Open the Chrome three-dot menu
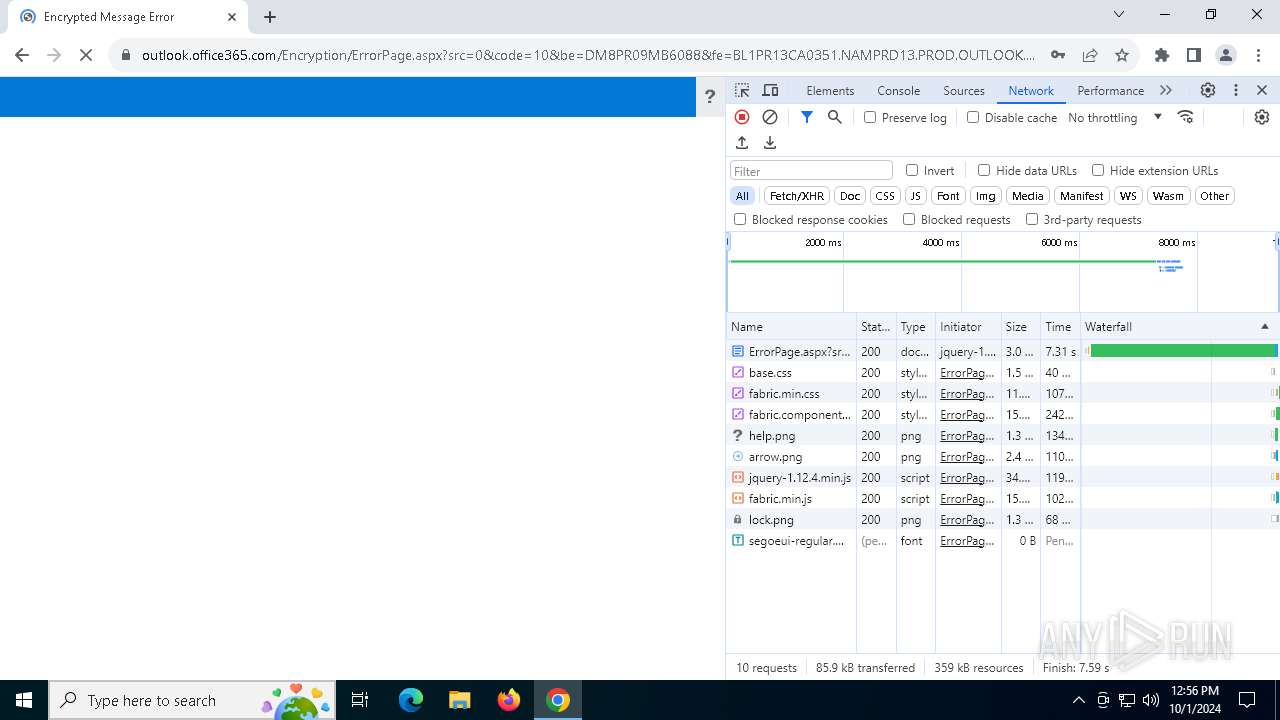Viewport: 1280px width, 720px height. (1258, 55)
